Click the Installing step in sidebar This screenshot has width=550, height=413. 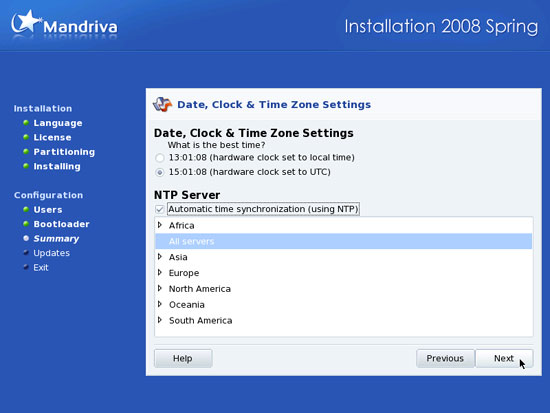click(x=57, y=166)
